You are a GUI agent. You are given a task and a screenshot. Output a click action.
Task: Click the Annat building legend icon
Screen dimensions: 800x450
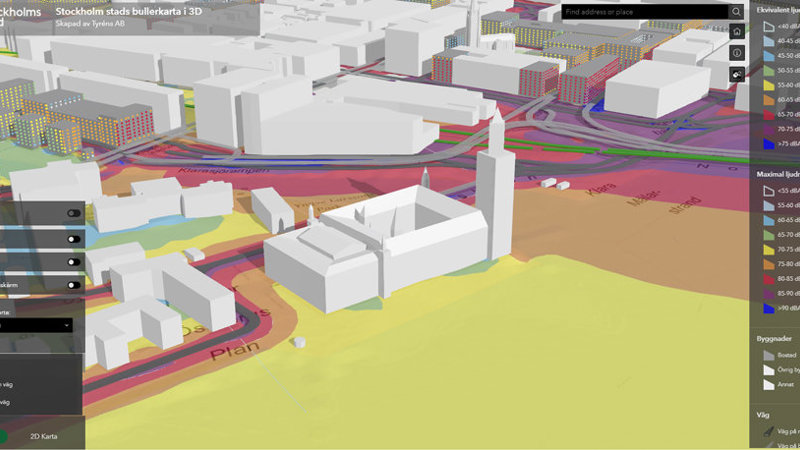point(768,384)
